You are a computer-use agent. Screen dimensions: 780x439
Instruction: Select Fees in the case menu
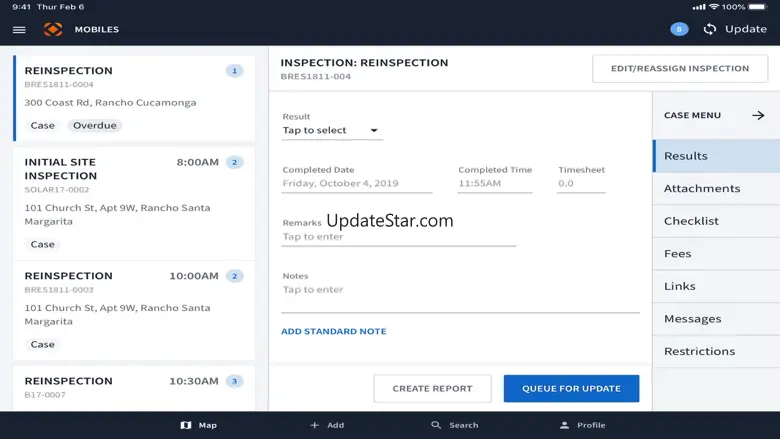tap(678, 254)
